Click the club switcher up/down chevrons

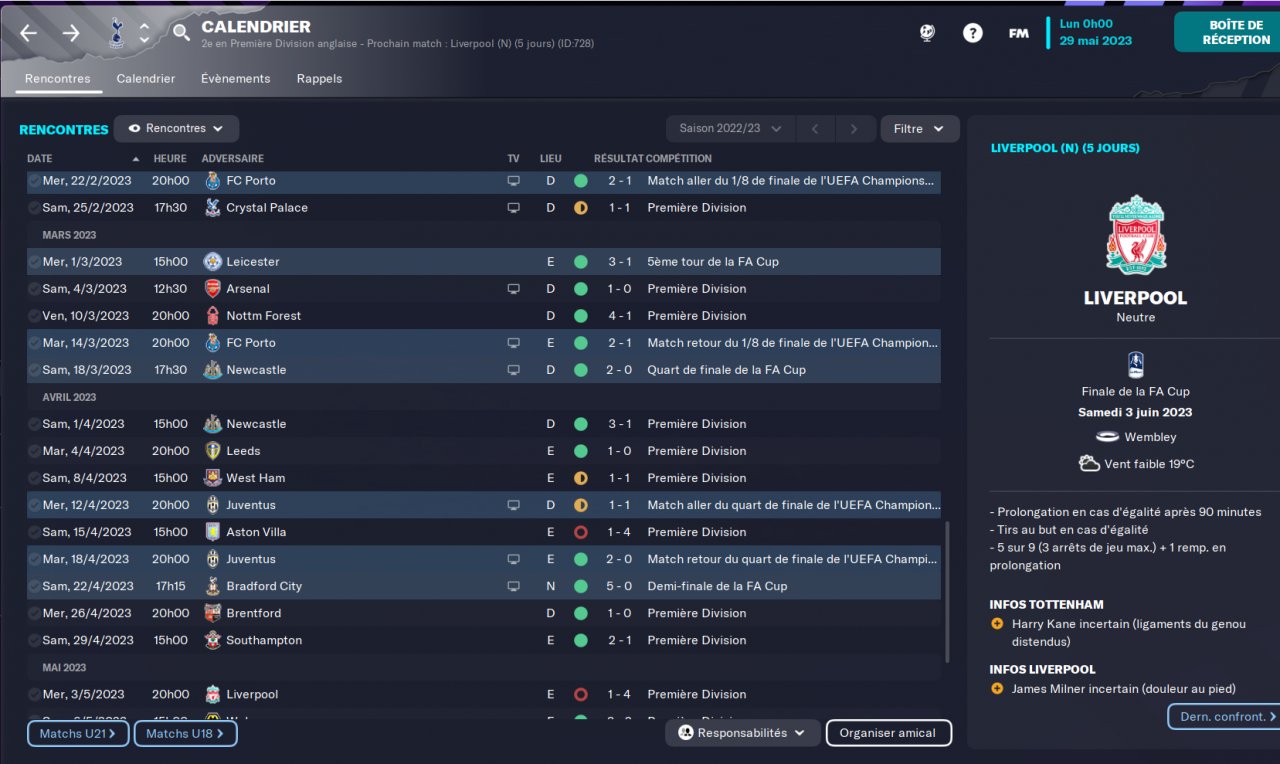[x=144, y=33]
